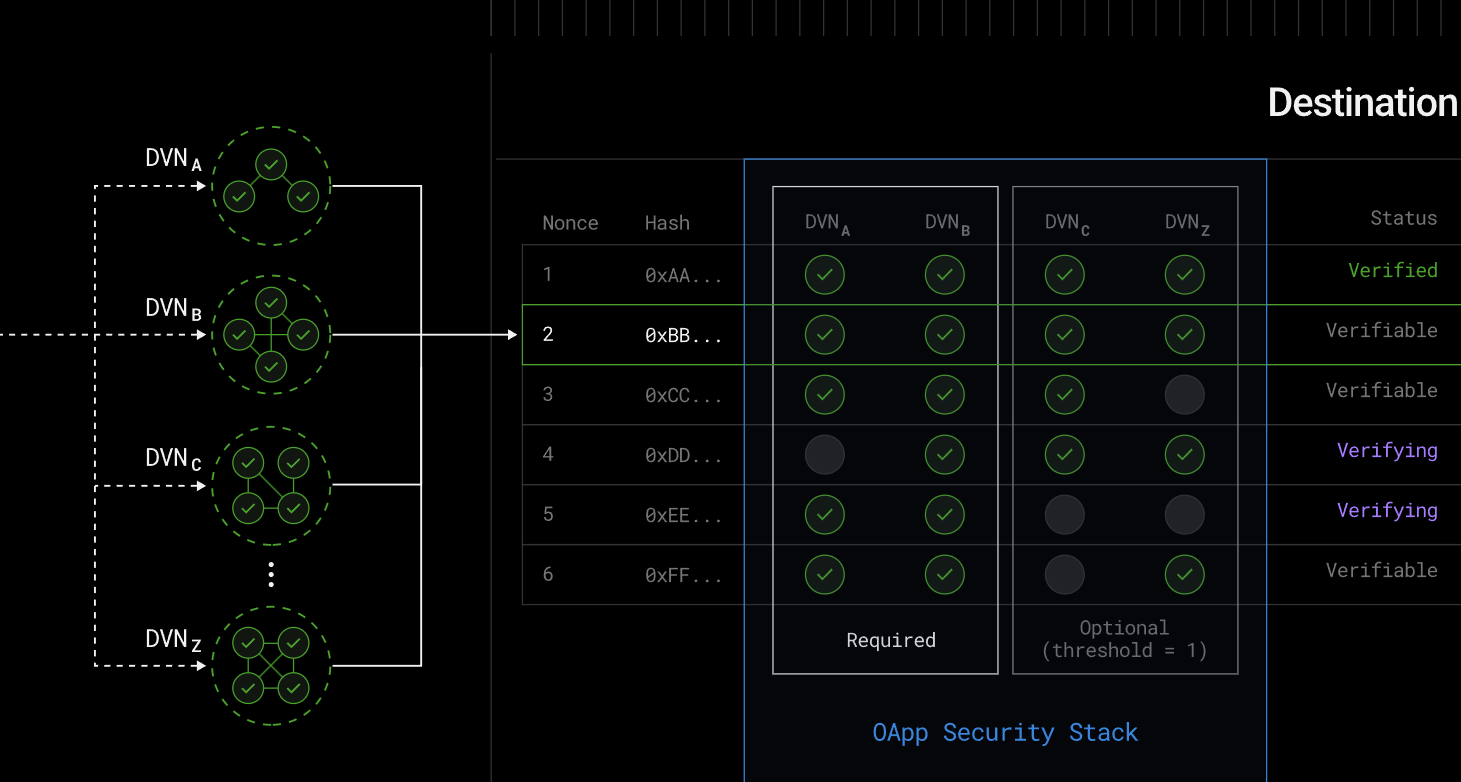Screen dimensions: 1461x782
Task: Click the empty DVN Z circle in 0xCC row
Action: [1185, 395]
